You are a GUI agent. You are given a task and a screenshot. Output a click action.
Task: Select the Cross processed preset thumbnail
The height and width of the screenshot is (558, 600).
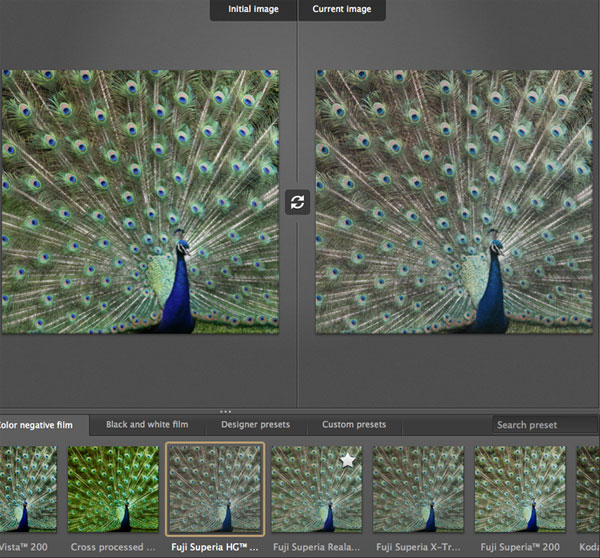pyautogui.click(x=113, y=489)
